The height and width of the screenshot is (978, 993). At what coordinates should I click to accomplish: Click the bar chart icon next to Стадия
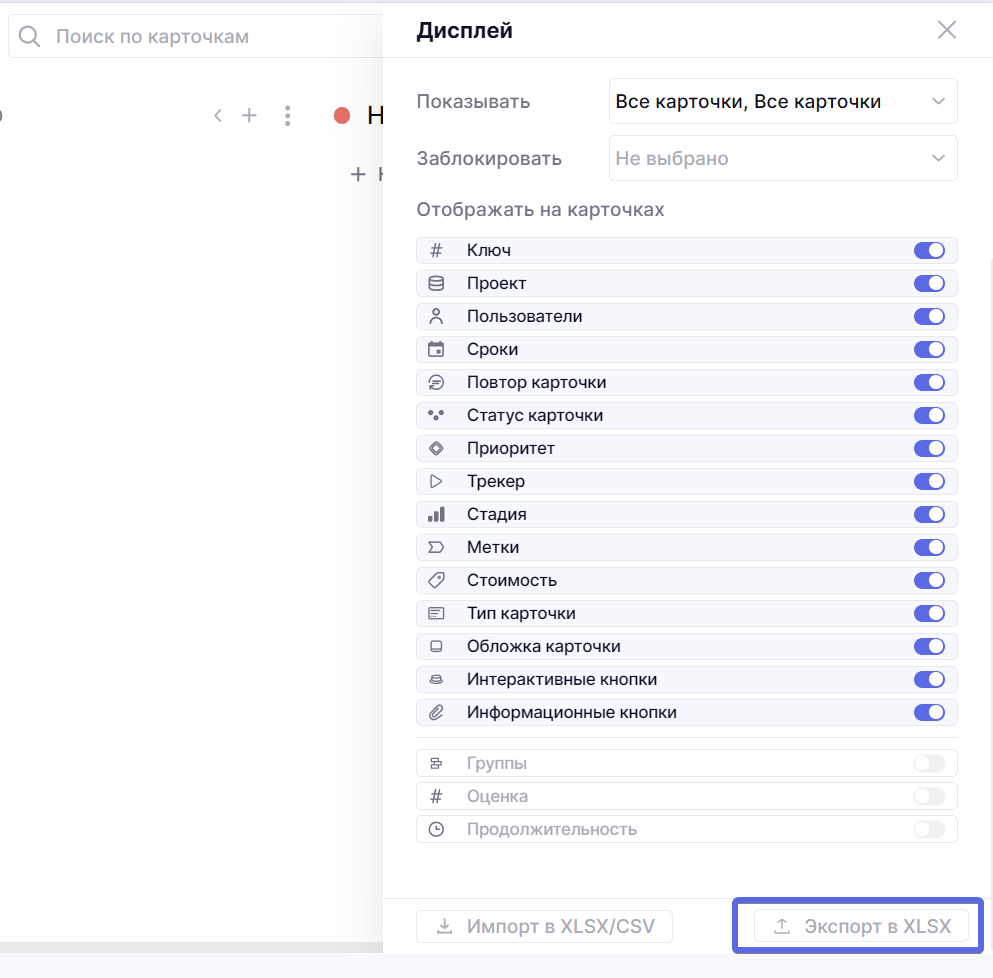[436, 515]
